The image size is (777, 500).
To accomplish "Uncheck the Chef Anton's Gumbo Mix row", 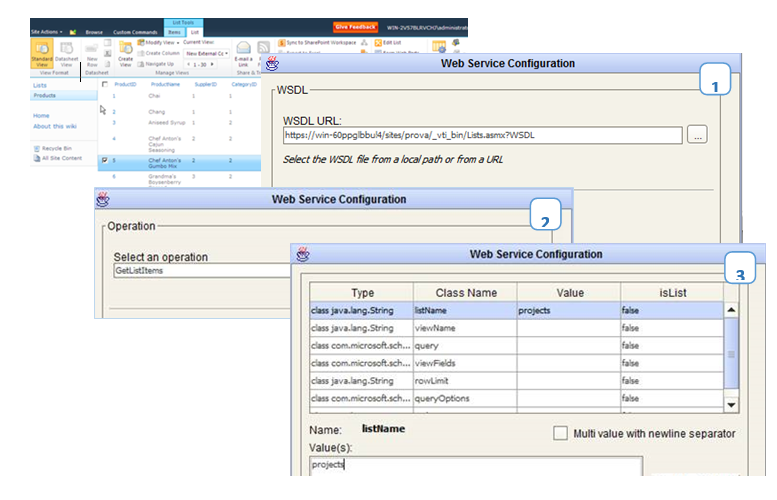I will [x=105, y=159].
